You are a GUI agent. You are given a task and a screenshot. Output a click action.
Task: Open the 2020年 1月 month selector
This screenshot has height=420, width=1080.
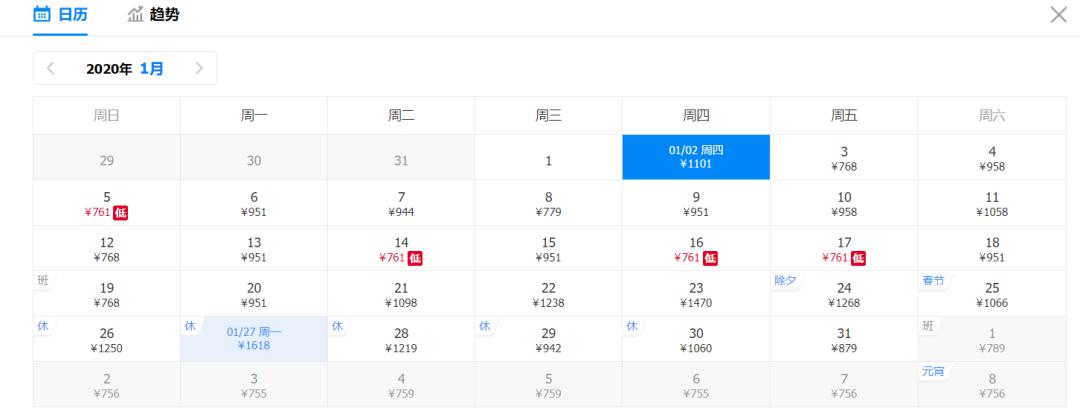pos(125,69)
